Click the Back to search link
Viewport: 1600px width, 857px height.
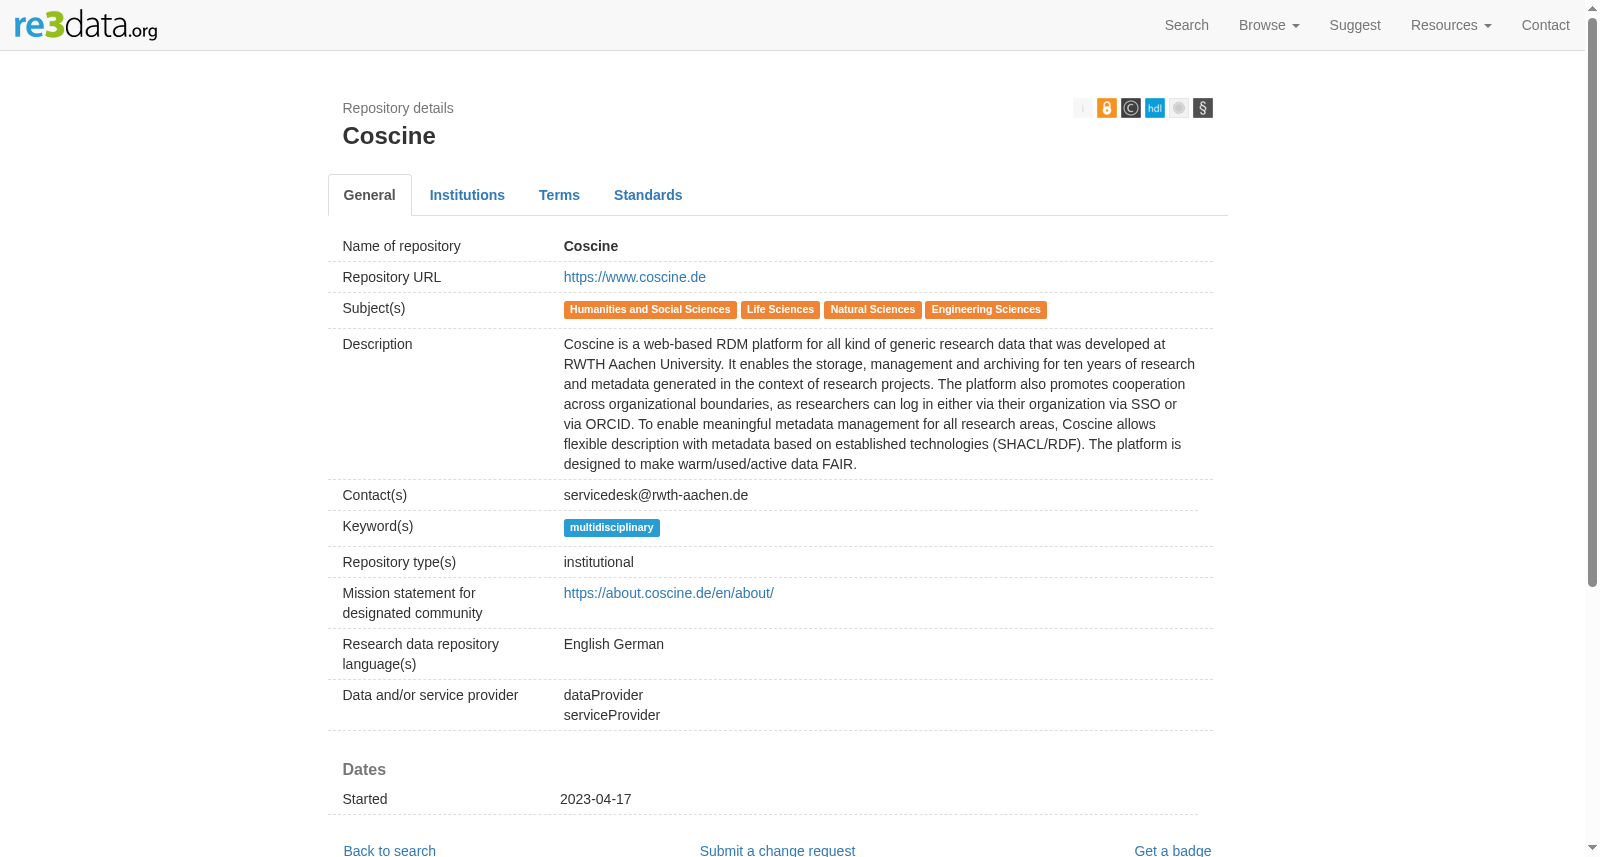(390, 850)
